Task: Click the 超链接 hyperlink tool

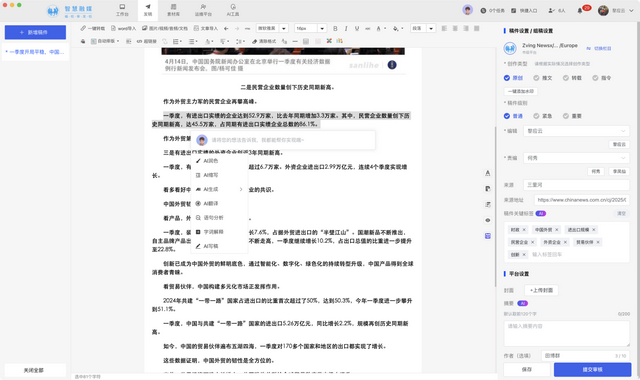Action: pos(147,41)
